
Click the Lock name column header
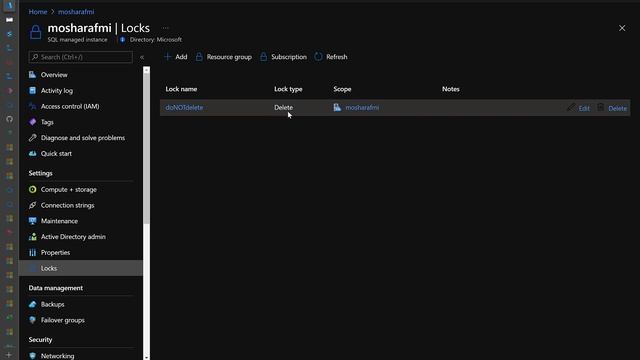[181, 89]
